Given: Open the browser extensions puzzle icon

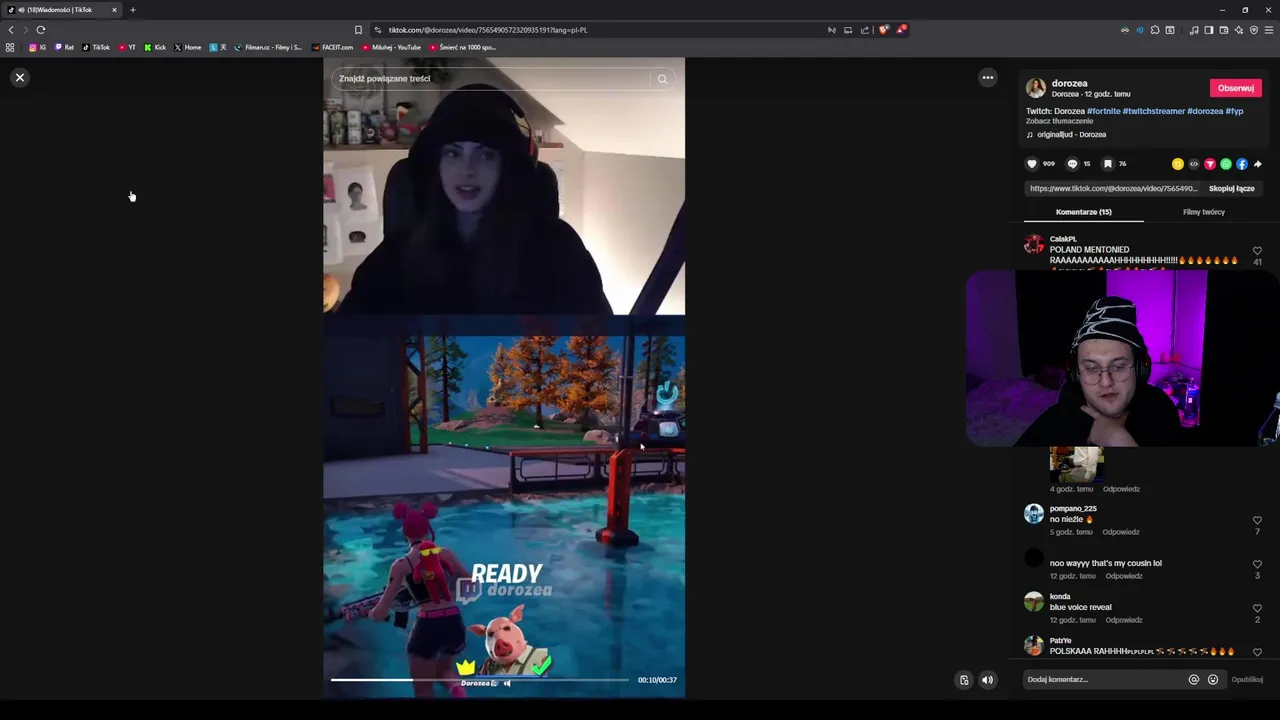Looking at the screenshot, I should [1155, 30].
